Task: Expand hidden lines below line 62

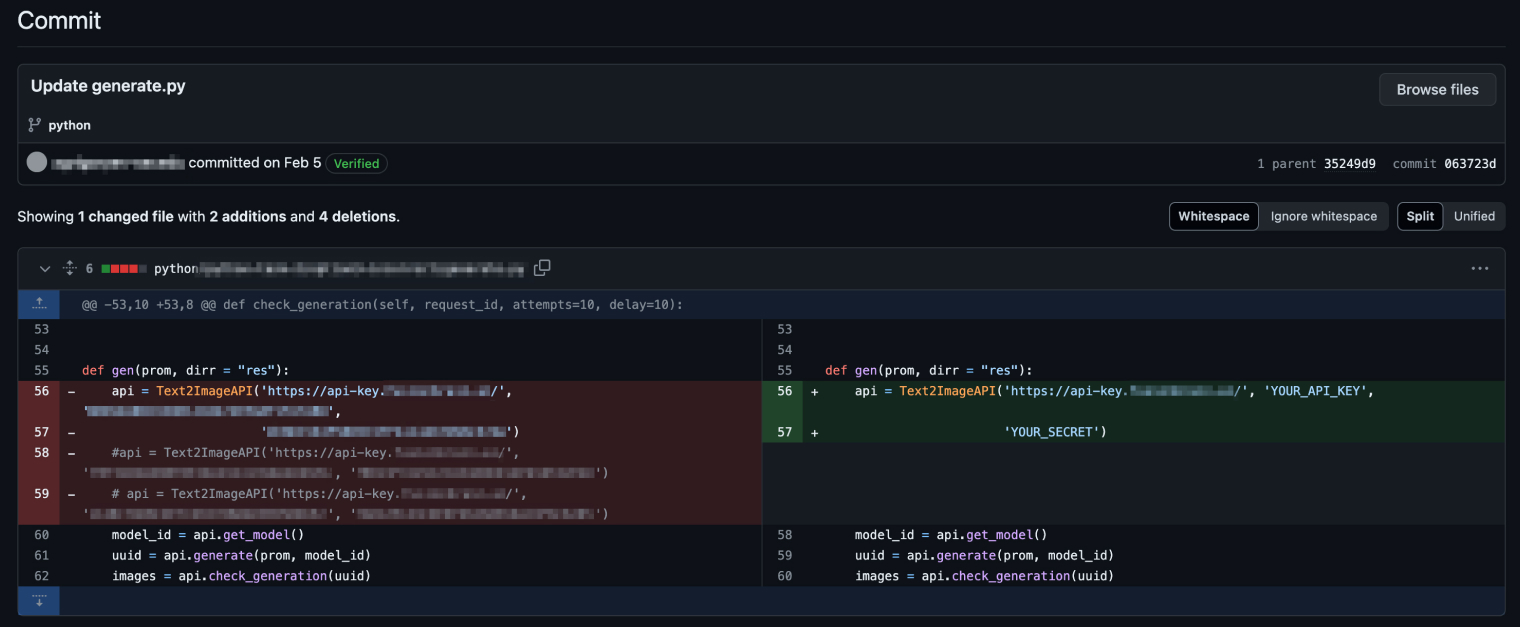Action: (x=39, y=601)
